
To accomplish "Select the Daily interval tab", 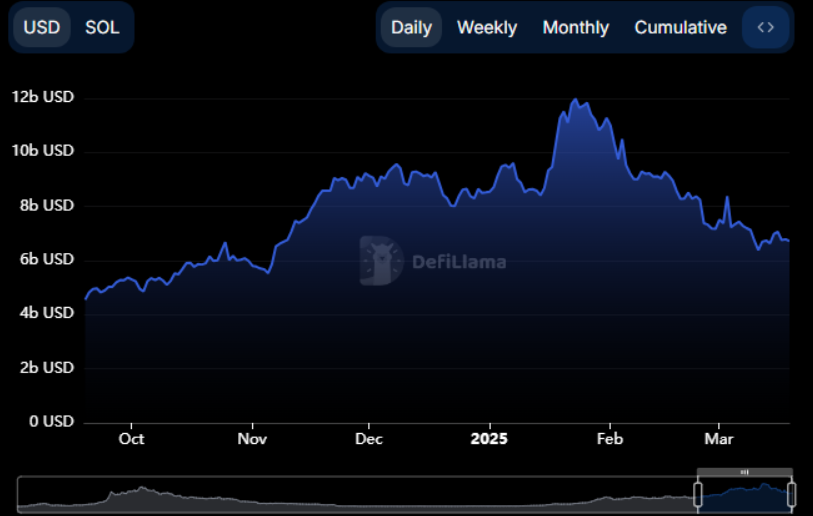I will coord(411,27).
